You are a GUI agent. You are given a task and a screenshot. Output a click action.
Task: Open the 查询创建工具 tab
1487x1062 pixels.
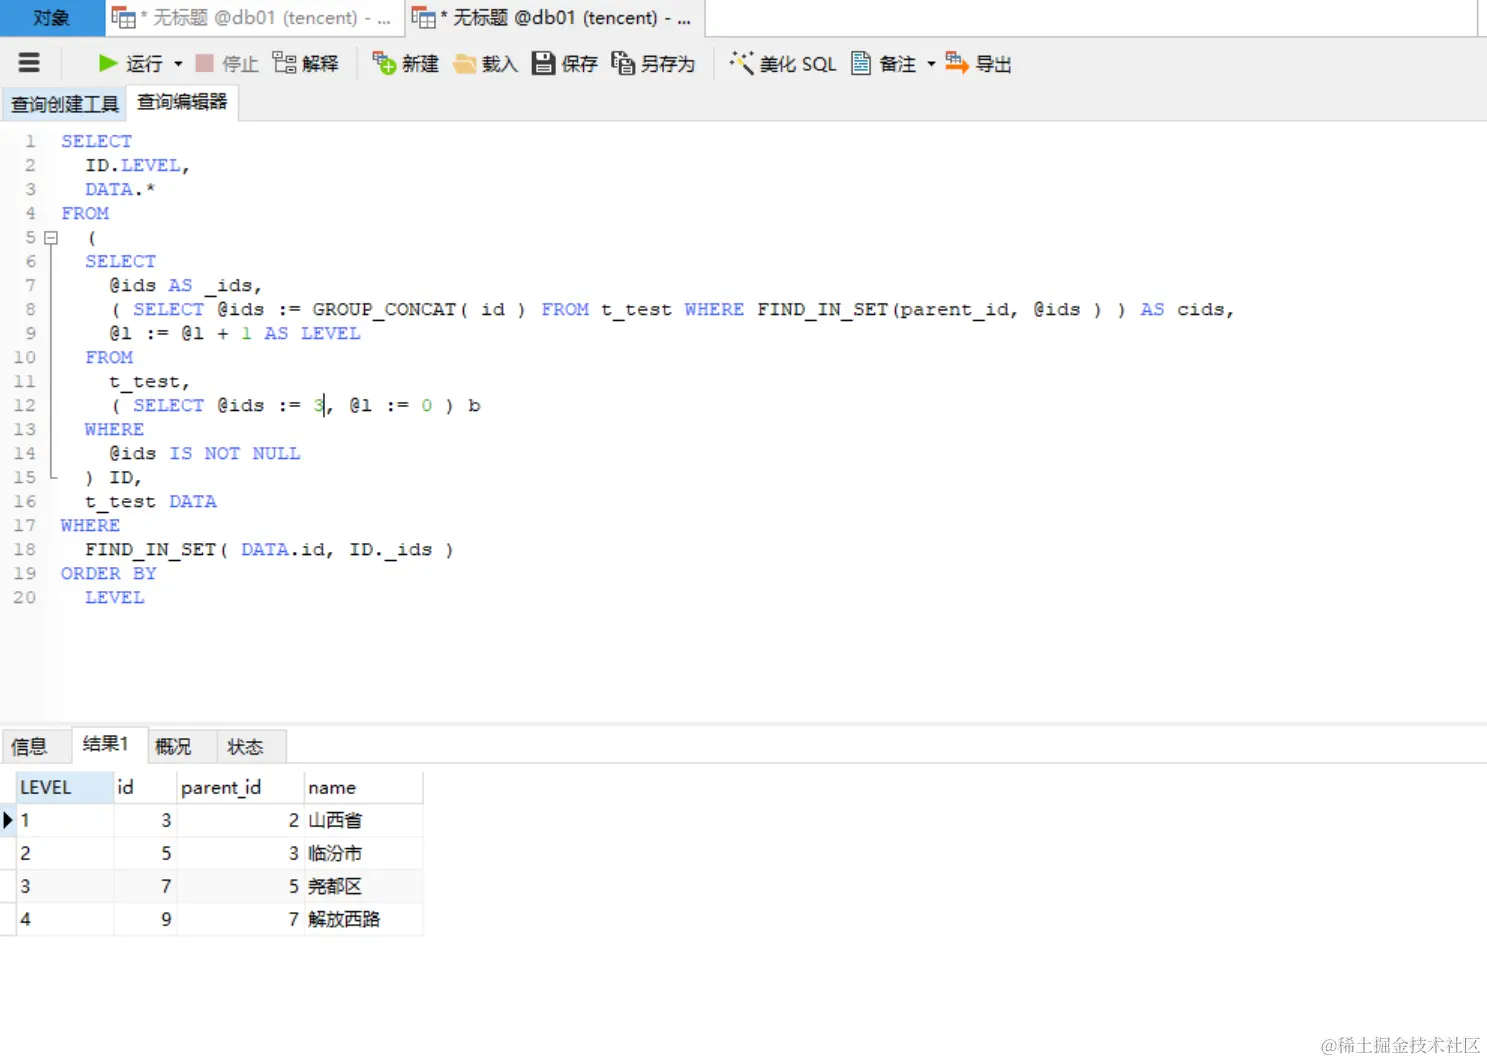pyautogui.click(x=65, y=104)
